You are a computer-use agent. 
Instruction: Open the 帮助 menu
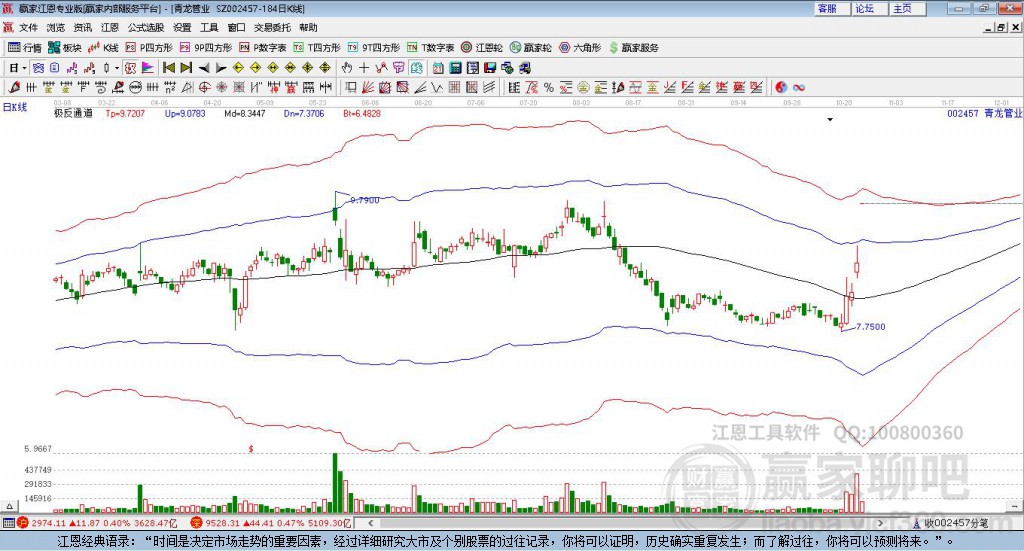[308, 27]
